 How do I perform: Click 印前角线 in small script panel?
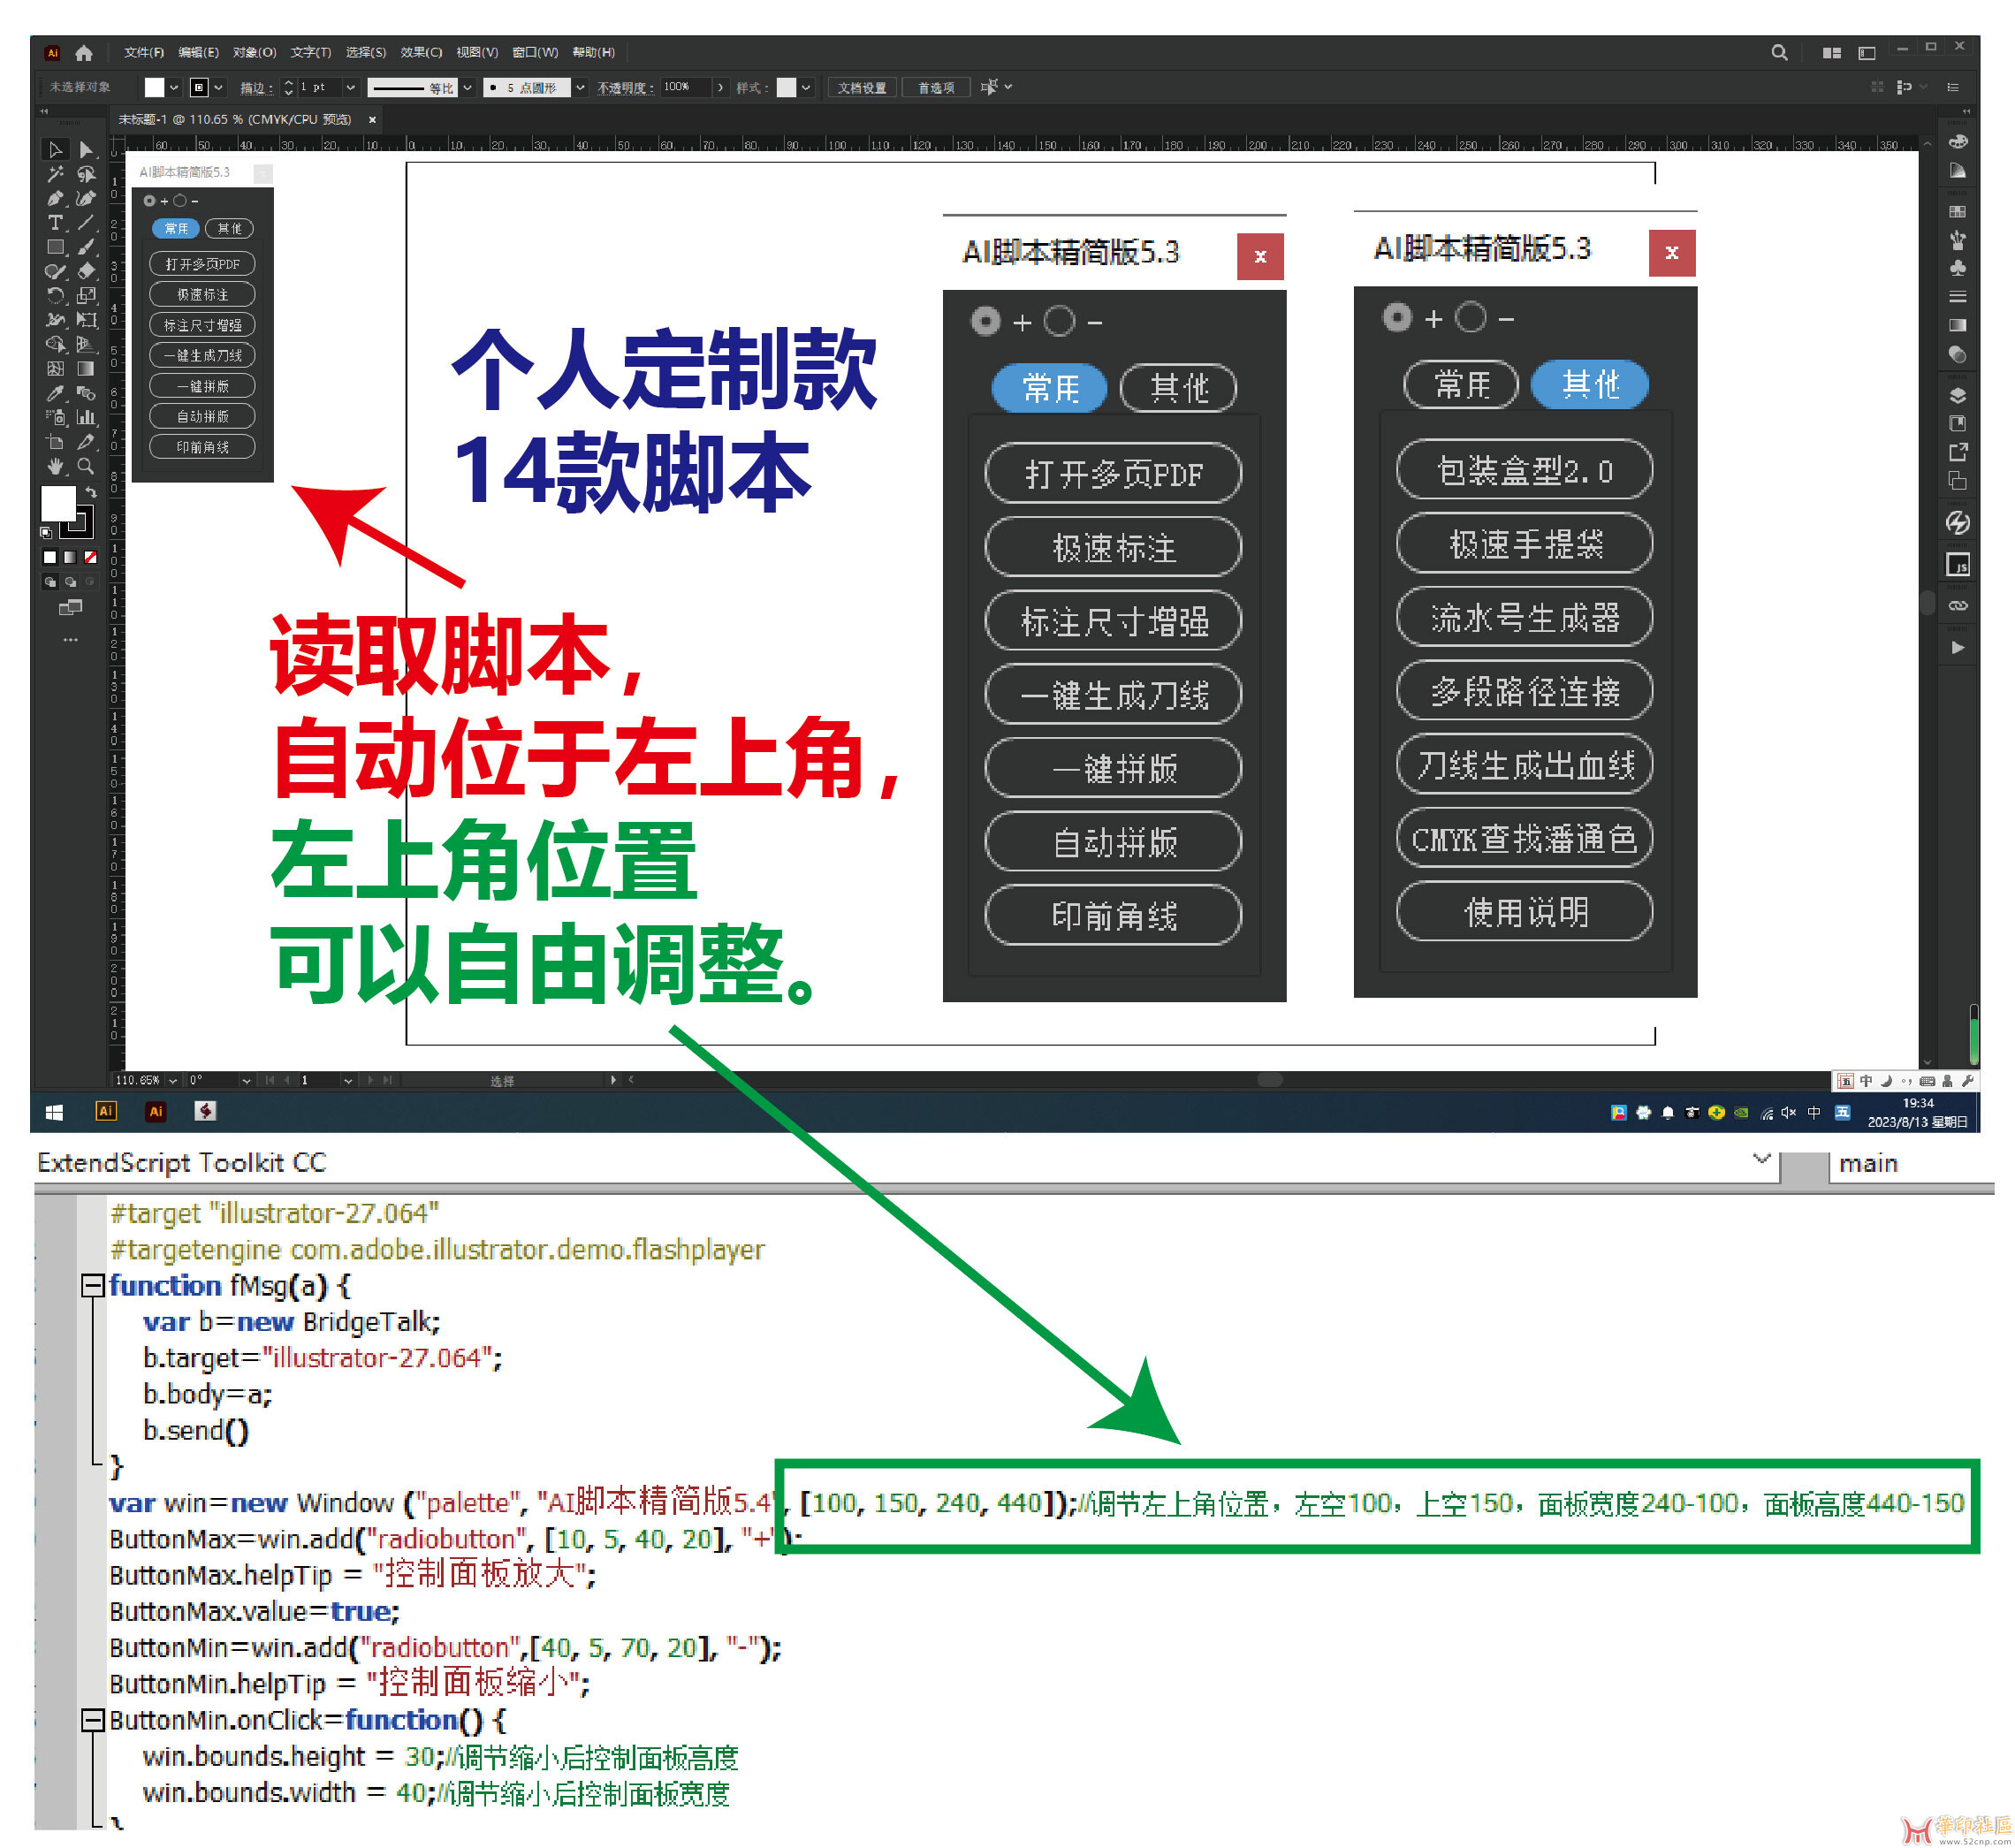[x=202, y=447]
